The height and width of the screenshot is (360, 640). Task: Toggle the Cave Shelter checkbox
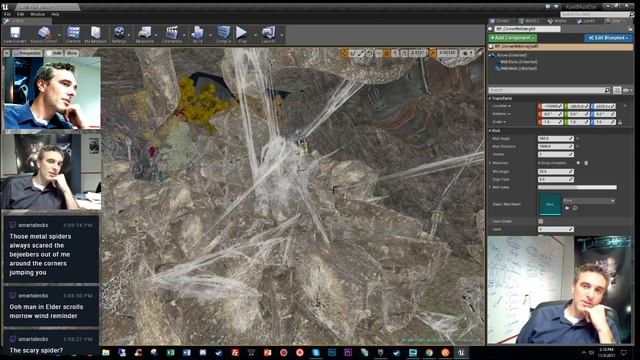coord(540,221)
